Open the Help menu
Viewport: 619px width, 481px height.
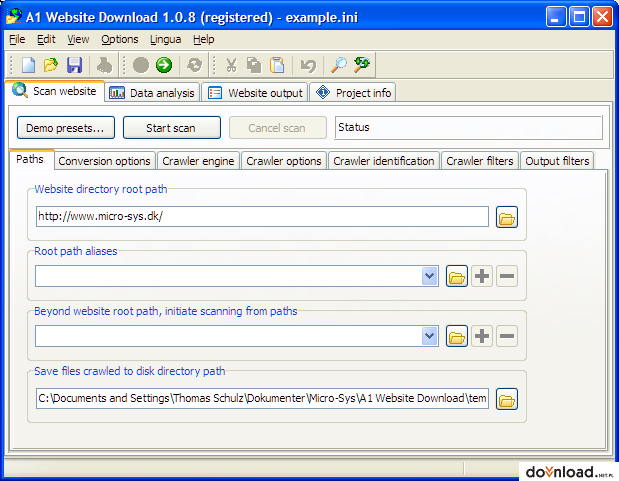pos(204,39)
